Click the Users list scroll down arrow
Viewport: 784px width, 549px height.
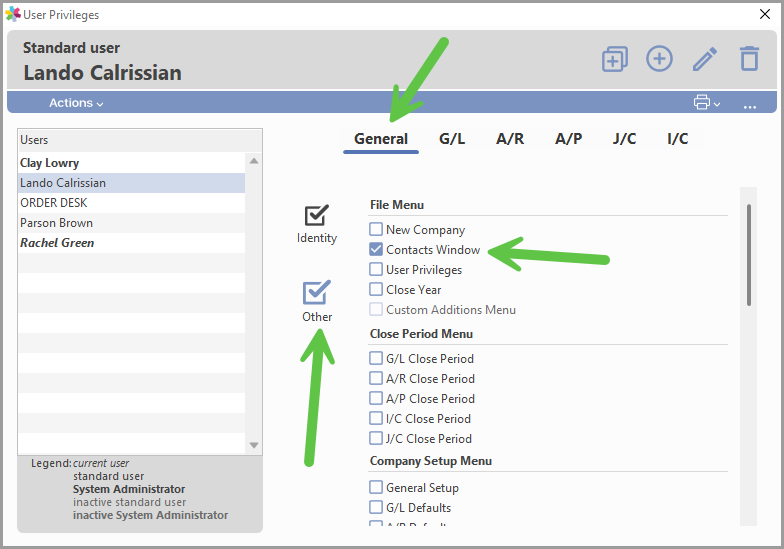click(254, 445)
